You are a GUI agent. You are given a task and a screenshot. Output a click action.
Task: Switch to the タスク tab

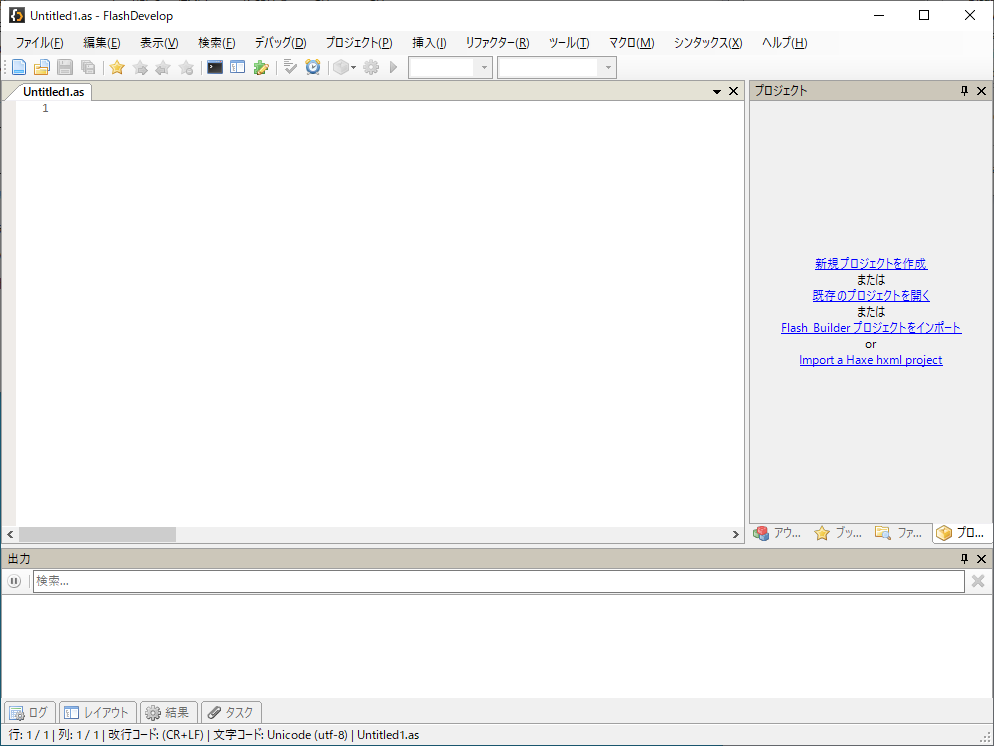pyautogui.click(x=231, y=712)
